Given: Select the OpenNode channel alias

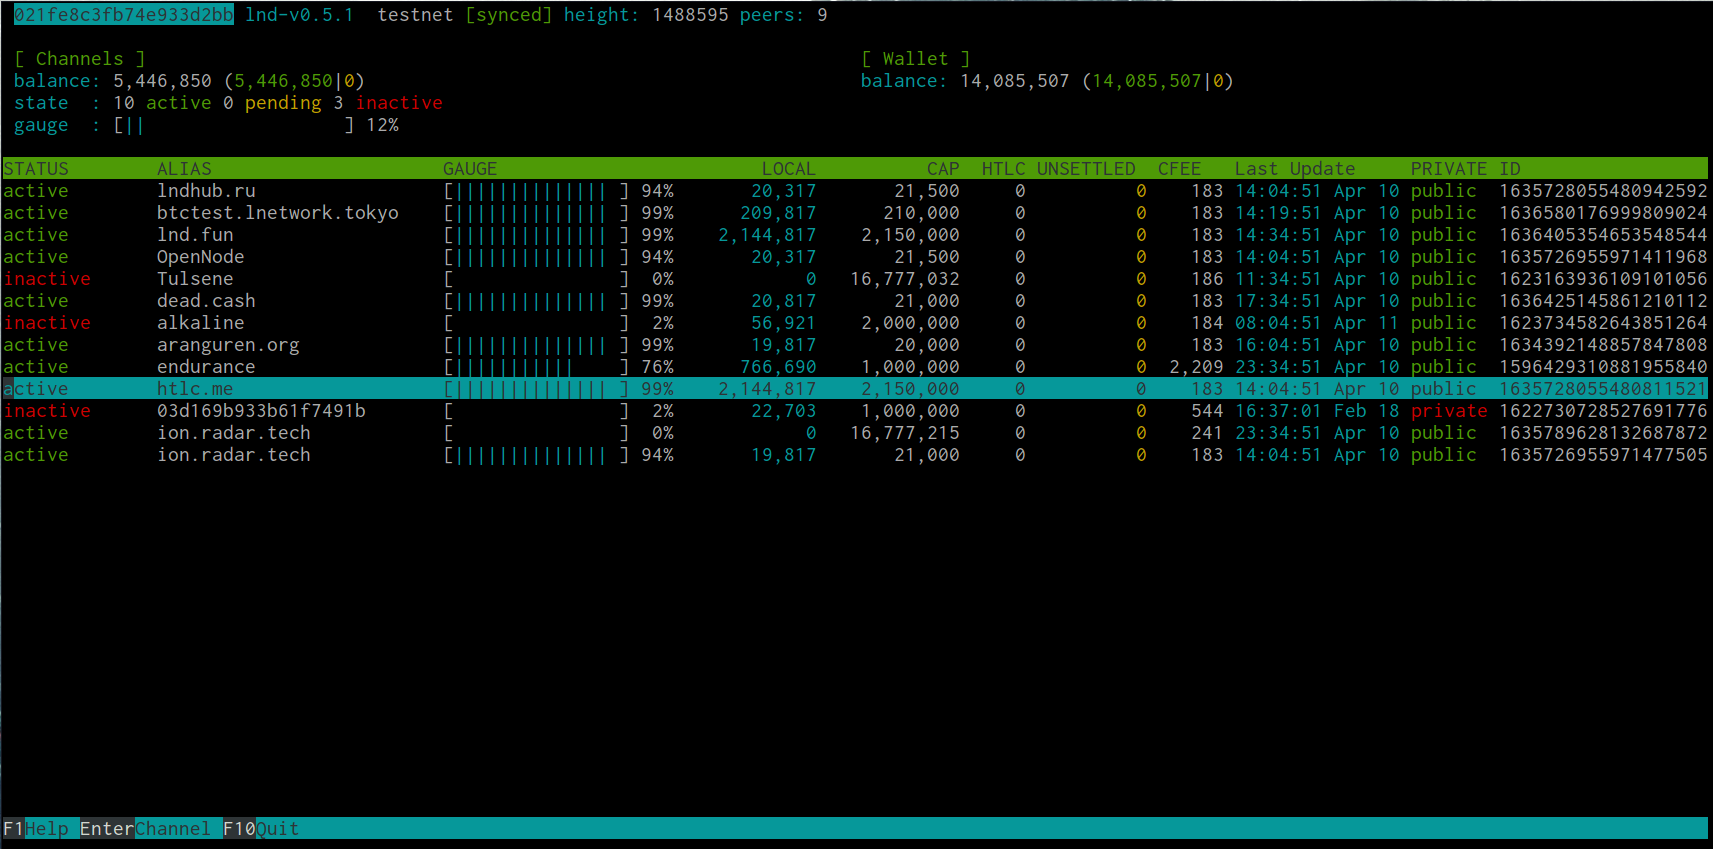Looking at the screenshot, I should point(200,257).
